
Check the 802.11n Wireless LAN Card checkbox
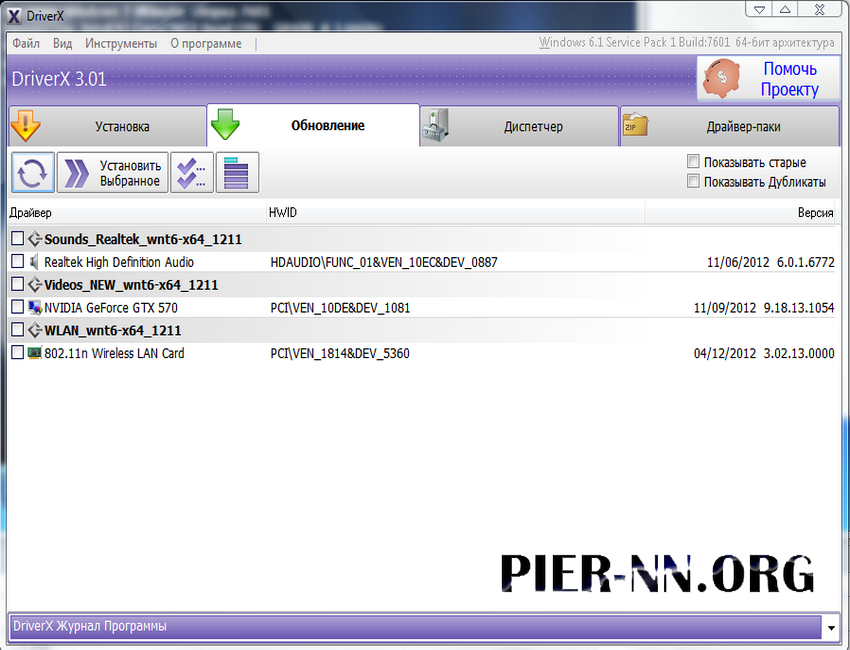pyautogui.click(x=17, y=352)
